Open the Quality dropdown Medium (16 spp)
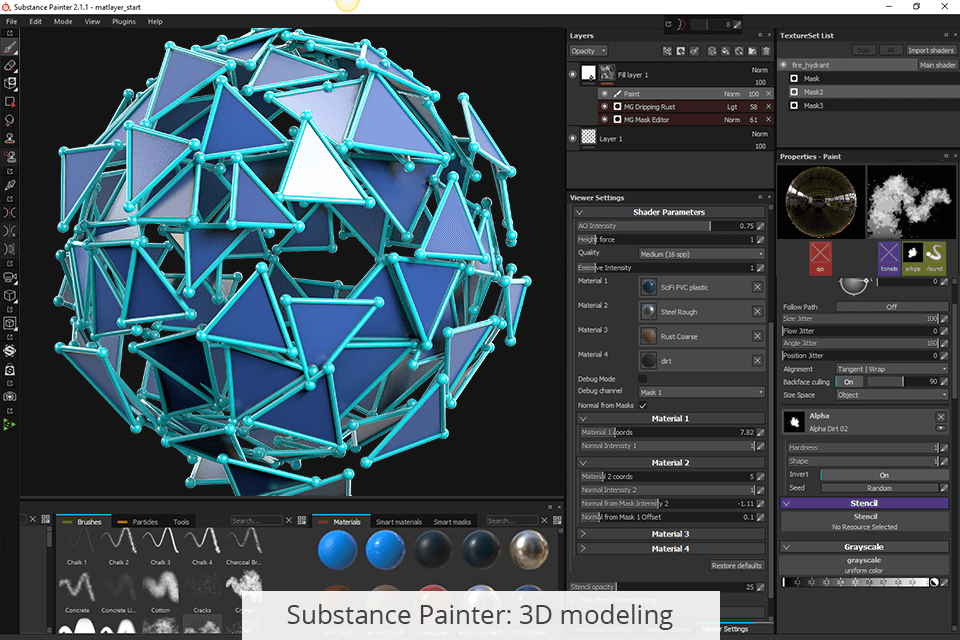The height and width of the screenshot is (640, 960). (701, 254)
